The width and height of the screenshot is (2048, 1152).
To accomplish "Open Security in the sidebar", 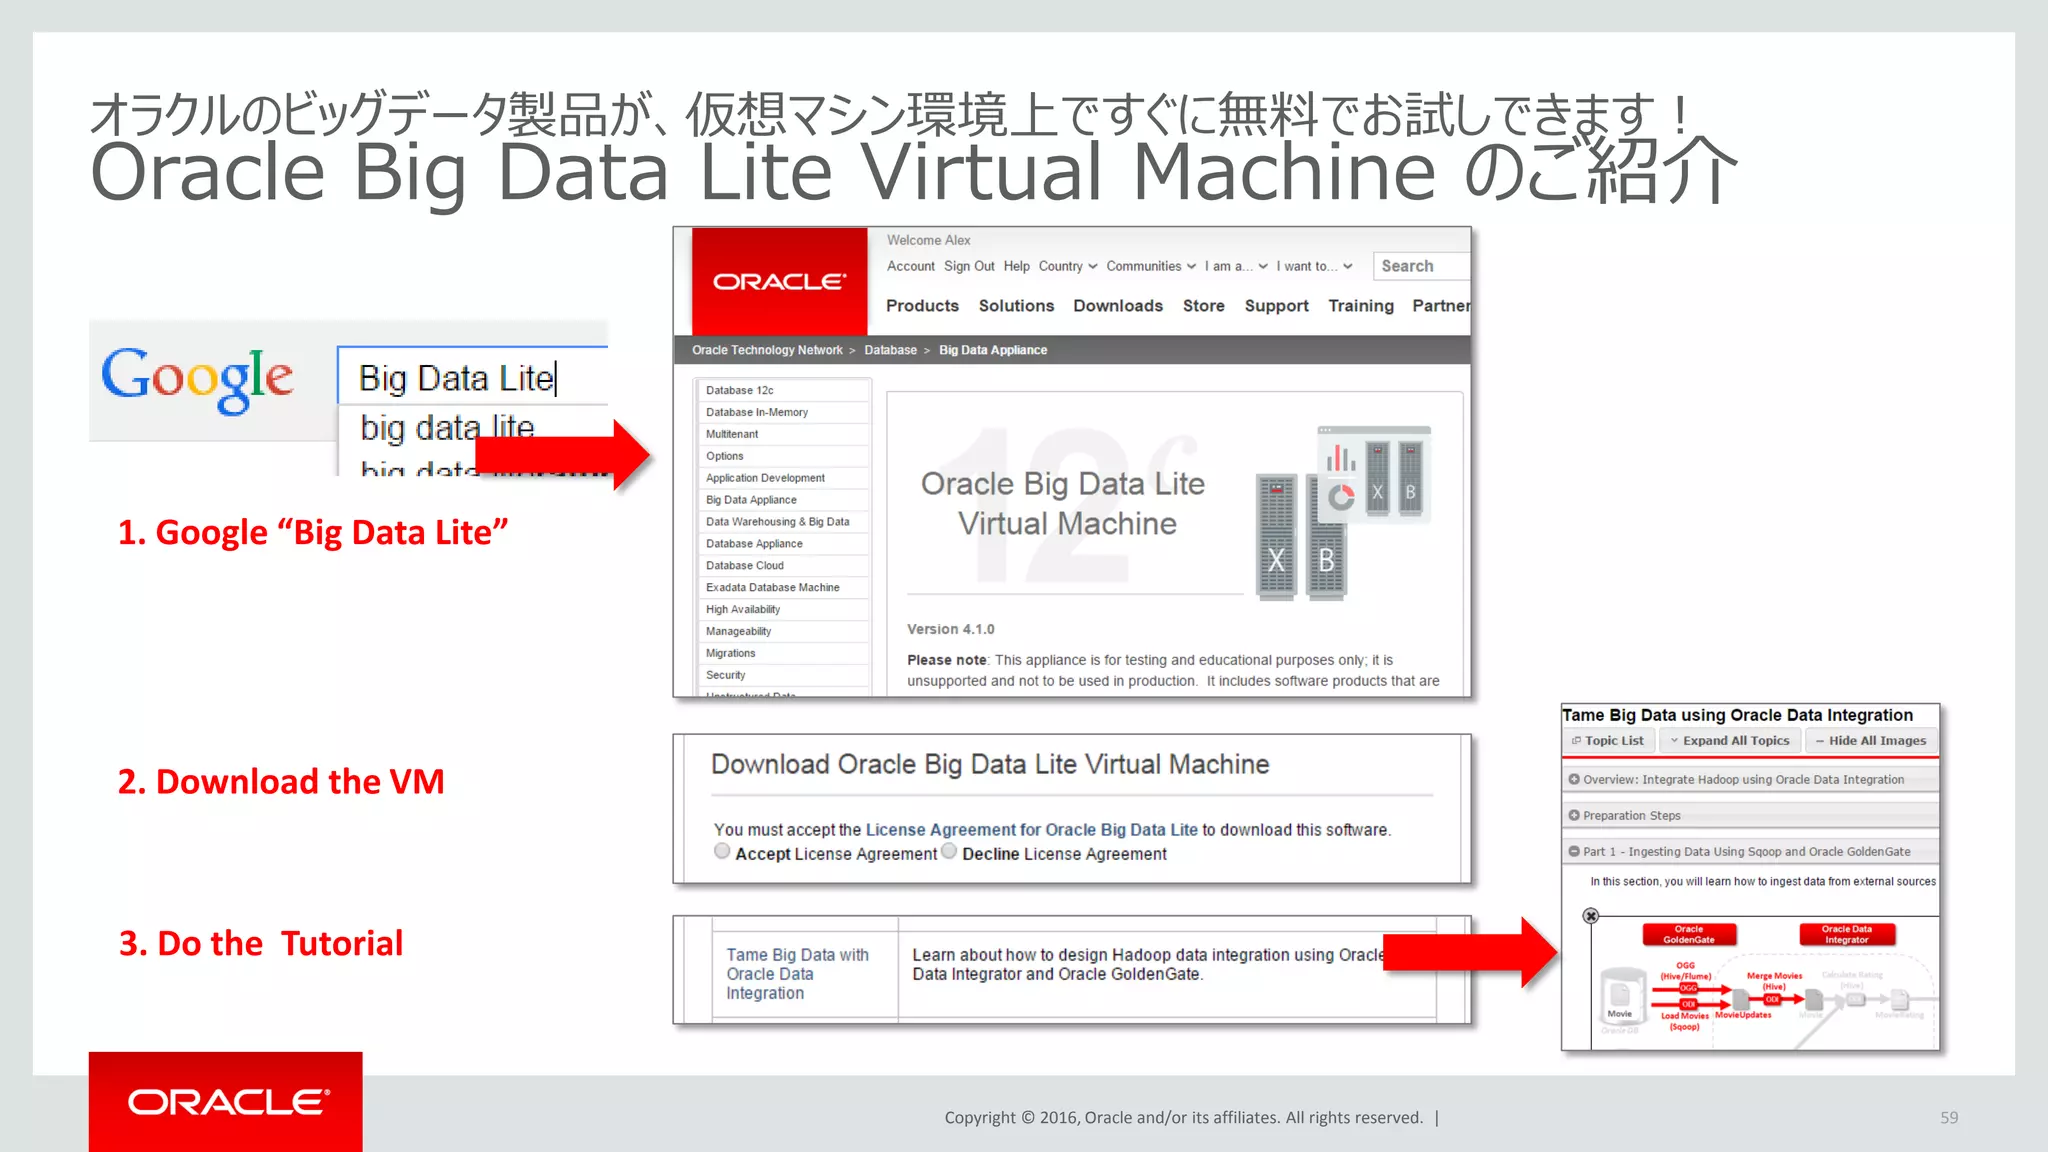I will 783,676.
